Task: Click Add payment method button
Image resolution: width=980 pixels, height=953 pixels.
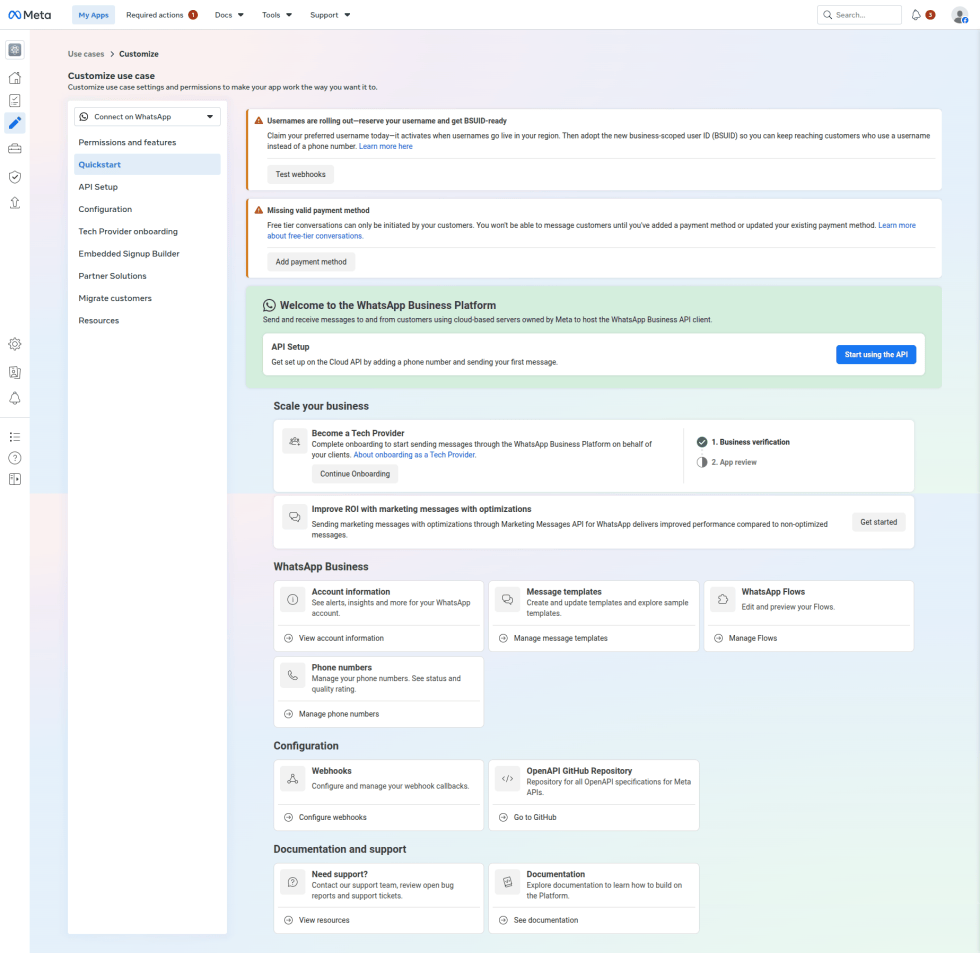Action: 311,262
